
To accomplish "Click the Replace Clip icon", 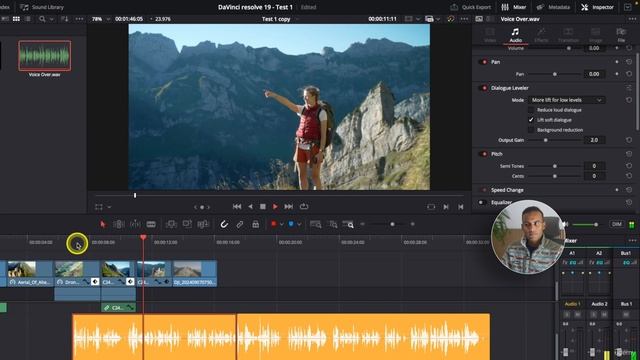I will tap(203, 224).
